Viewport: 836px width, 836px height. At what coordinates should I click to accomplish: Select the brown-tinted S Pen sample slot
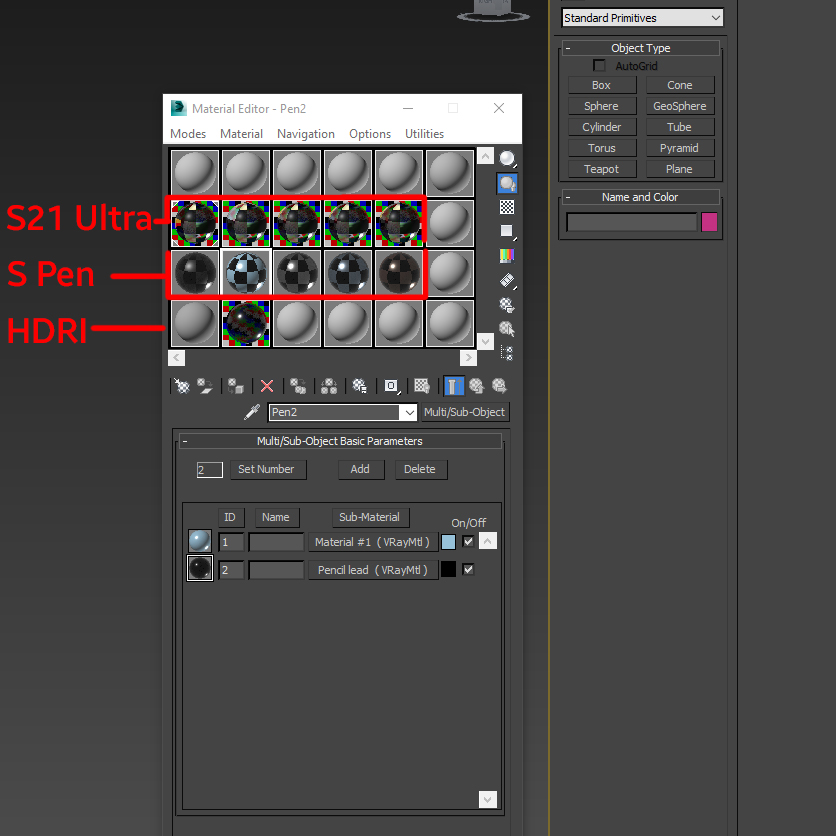(x=399, y=273)
